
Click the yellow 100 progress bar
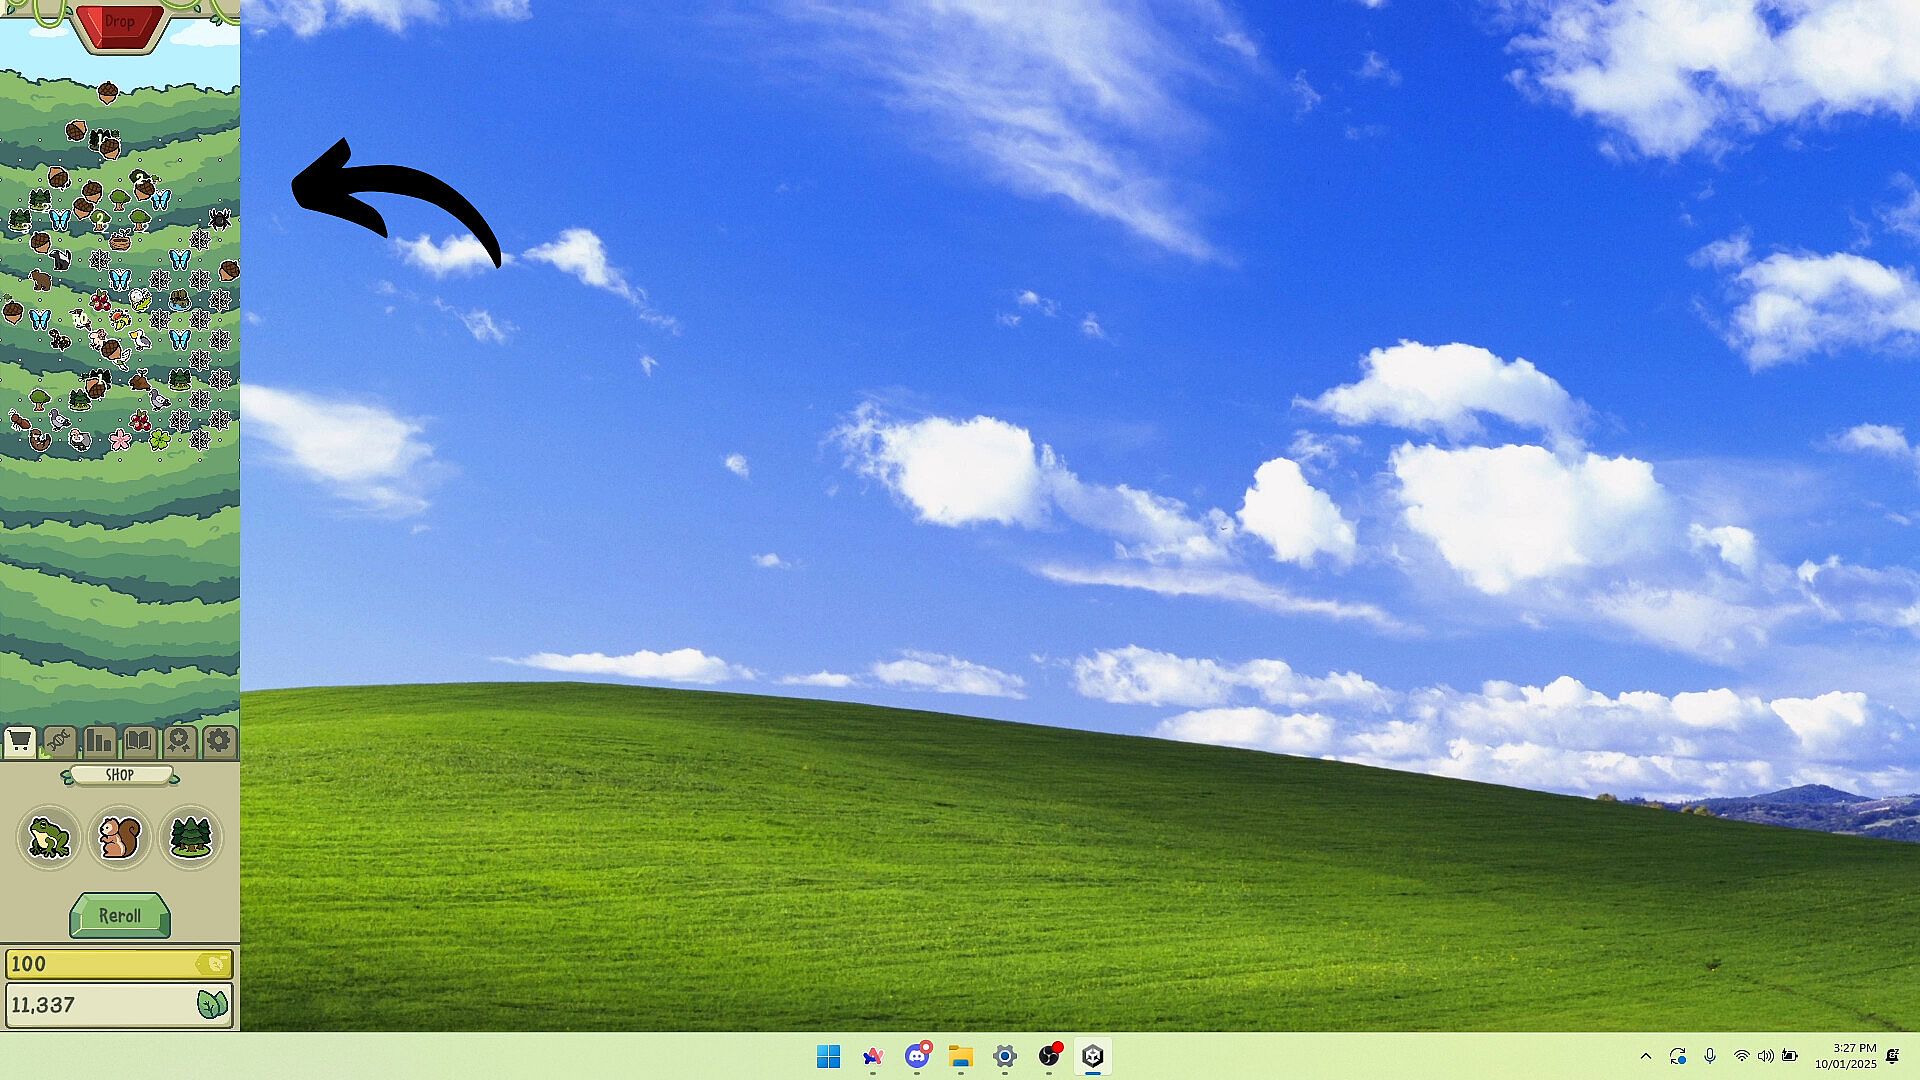pyautogui.click(x=119, y=964)
